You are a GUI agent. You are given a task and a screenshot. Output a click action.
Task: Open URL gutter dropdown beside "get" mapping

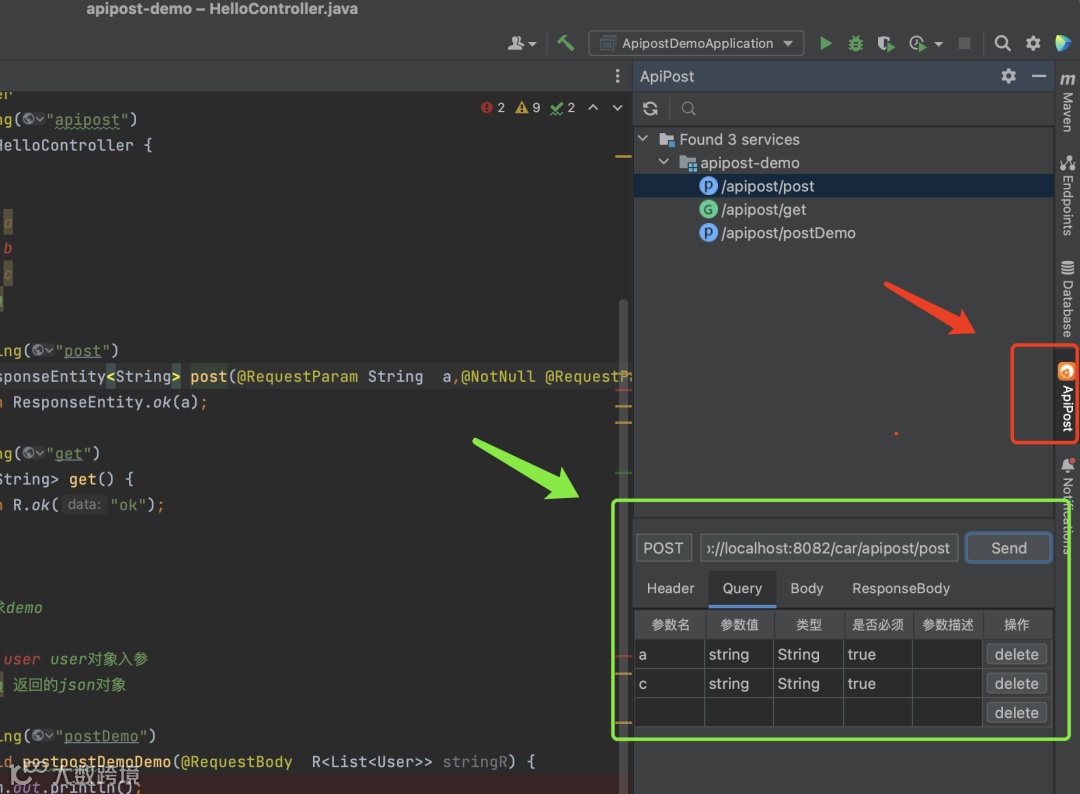33,453
